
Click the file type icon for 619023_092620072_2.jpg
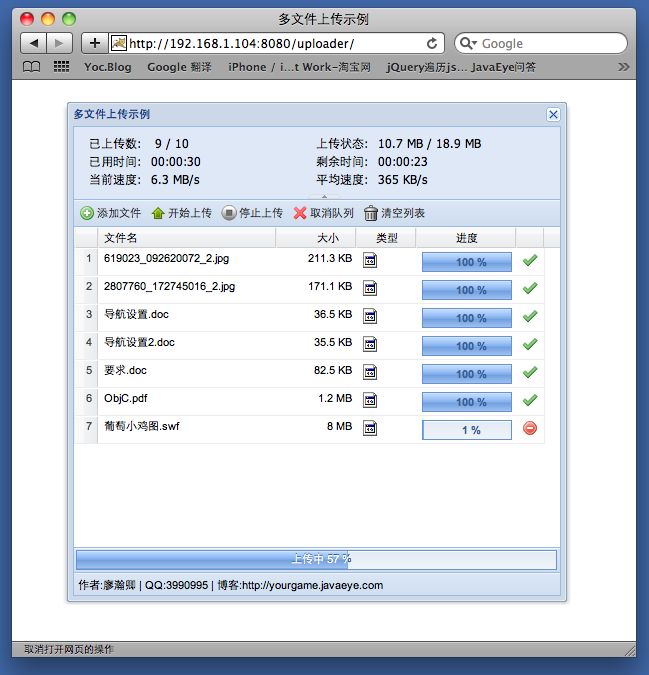pyautogui.click(x=370, y=260)
